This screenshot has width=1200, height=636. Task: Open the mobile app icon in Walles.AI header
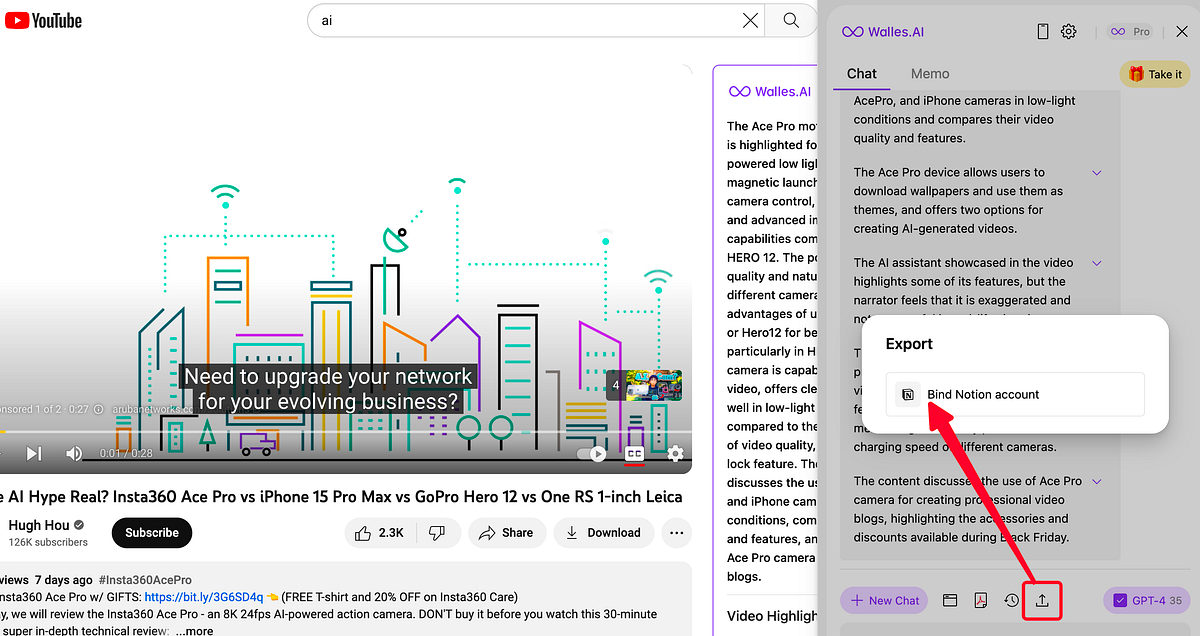point(1042,31)
